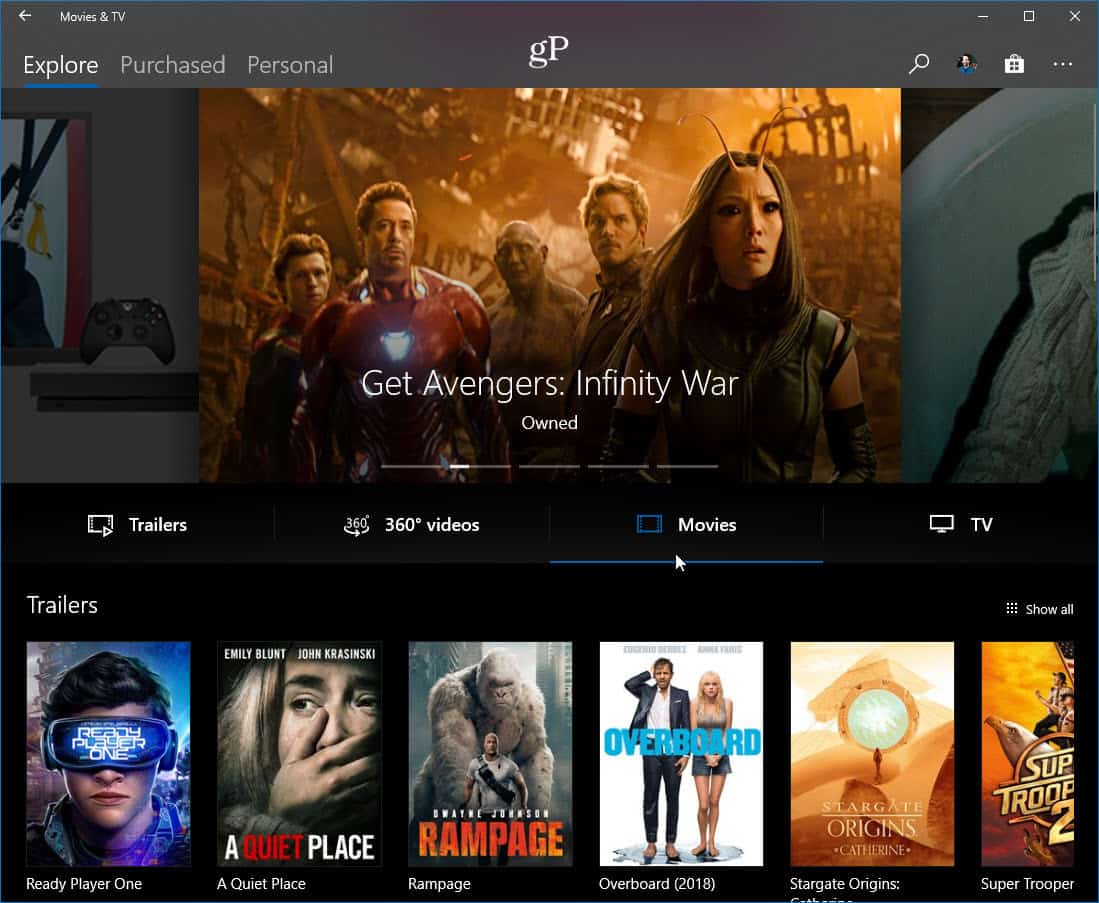This screenshot has height=903, width=1099.
Task: Open the Rampage poster
Action: [490, 754]
